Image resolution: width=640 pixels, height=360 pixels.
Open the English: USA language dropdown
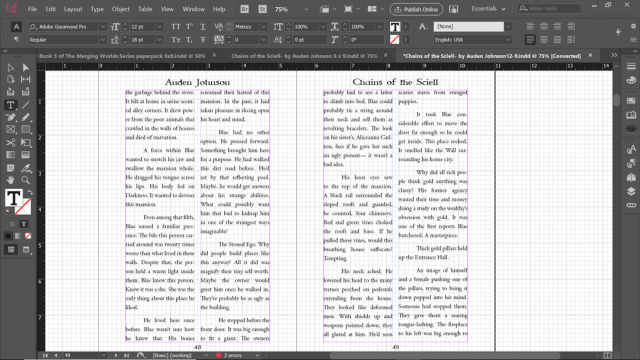tap(473, 40)
